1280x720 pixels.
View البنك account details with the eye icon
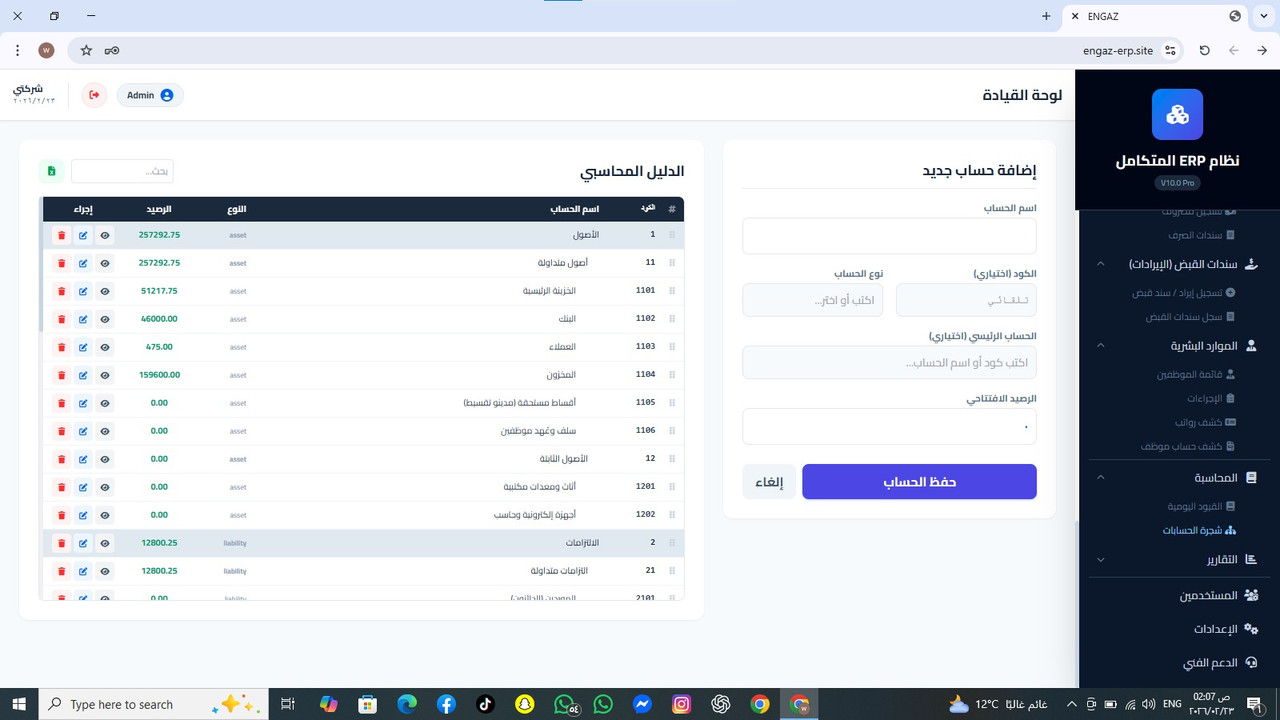tap(105, 319)
